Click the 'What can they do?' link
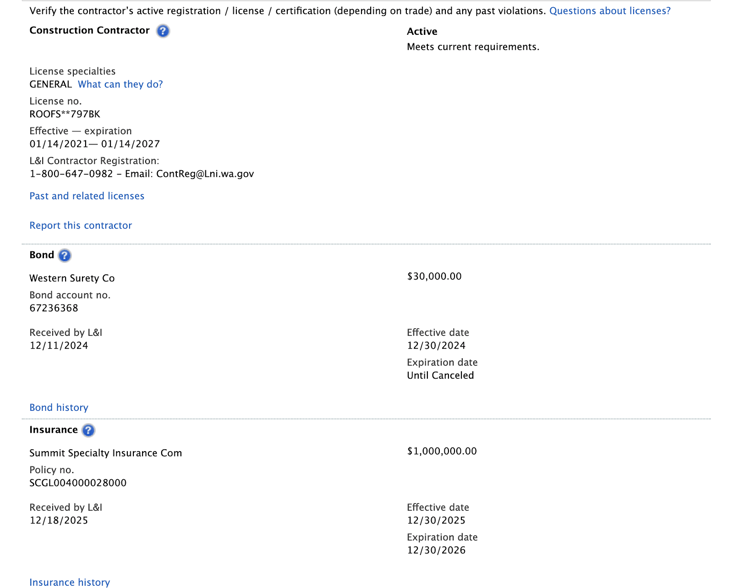This screenshot has width=733, height=588. pyautogui.click(x=120, y=85)
